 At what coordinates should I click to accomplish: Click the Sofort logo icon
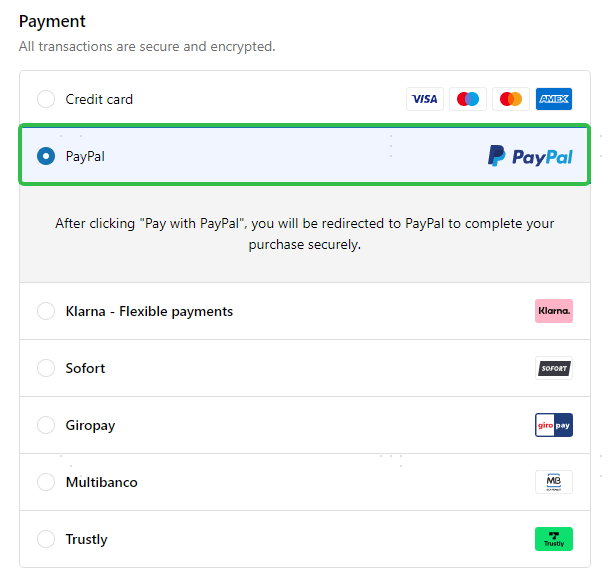pos(554,368)
